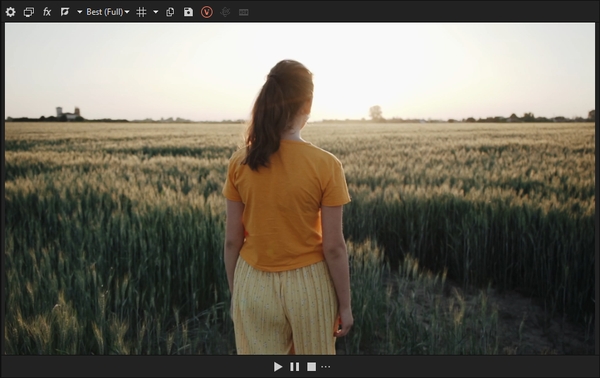Toggle the grid Overlays icon
This screenshot has height=378, width=600.
click(x=142, y=12)
